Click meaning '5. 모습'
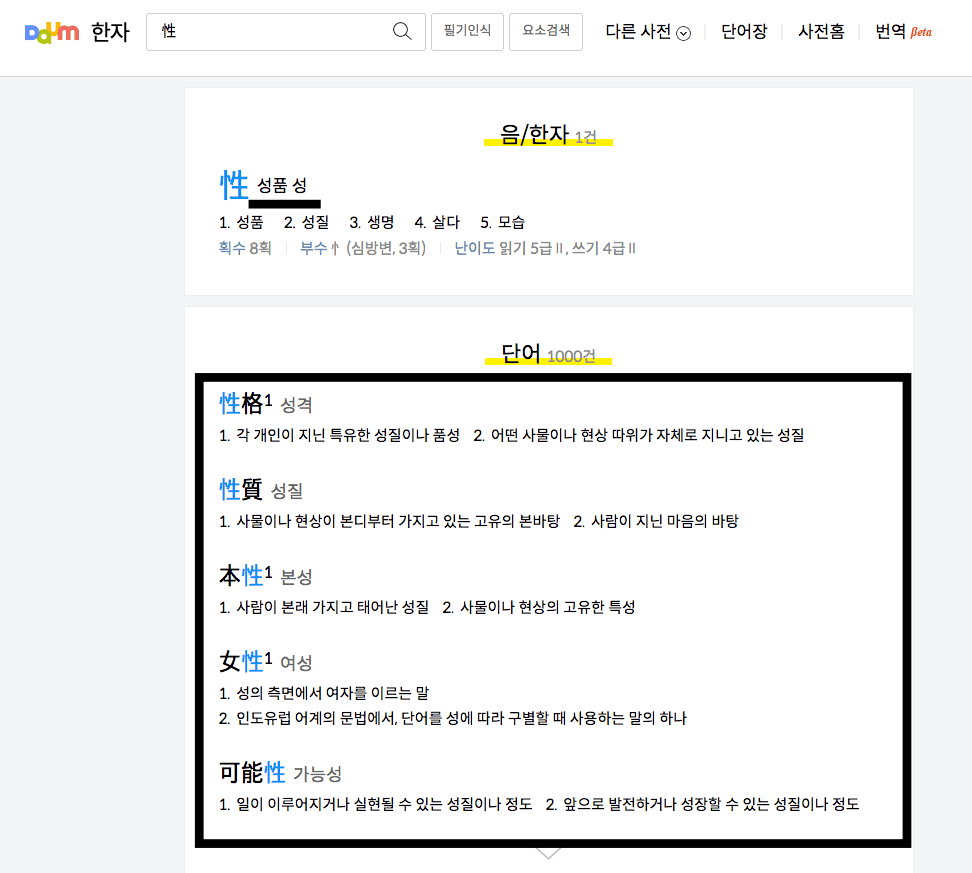This screenshot has width=972, height=873. coord(502,222)
